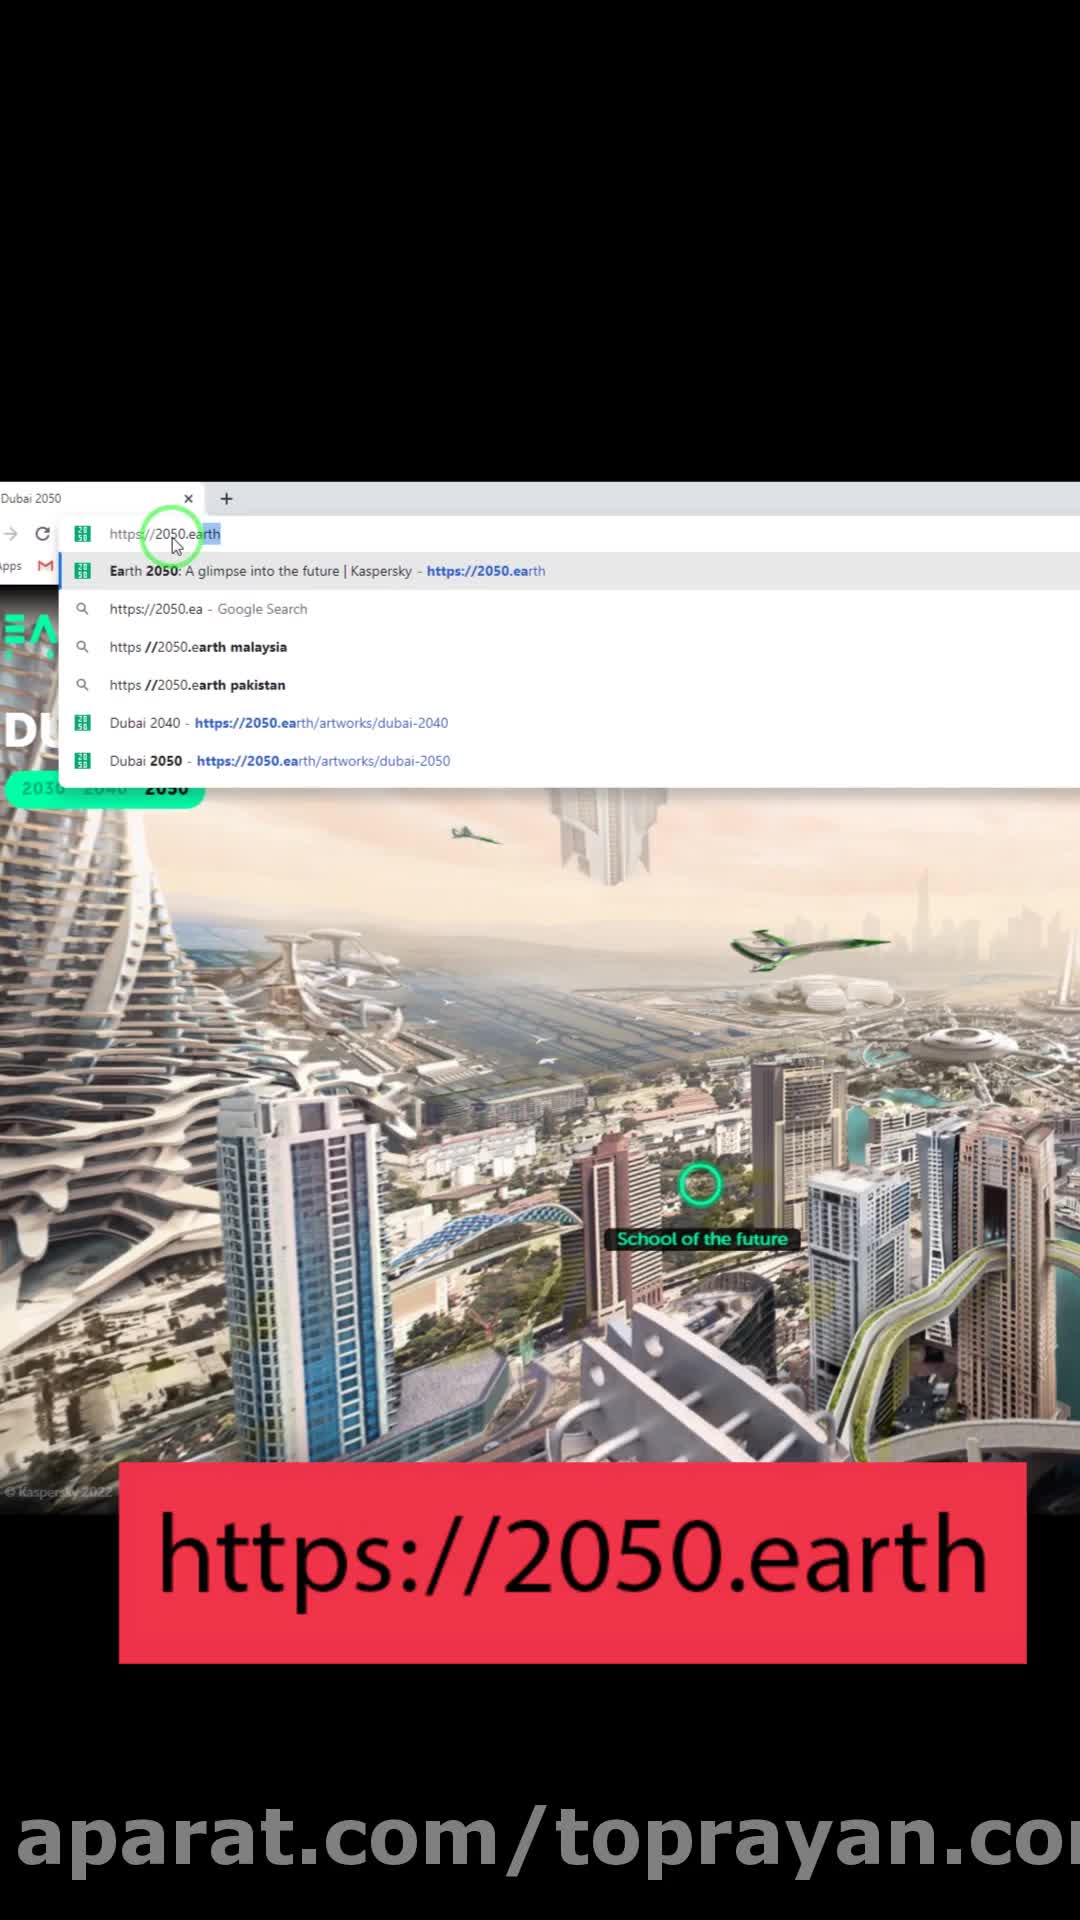Pick the 2050.earth malaysia suggestion

click(x=570, y=647)
